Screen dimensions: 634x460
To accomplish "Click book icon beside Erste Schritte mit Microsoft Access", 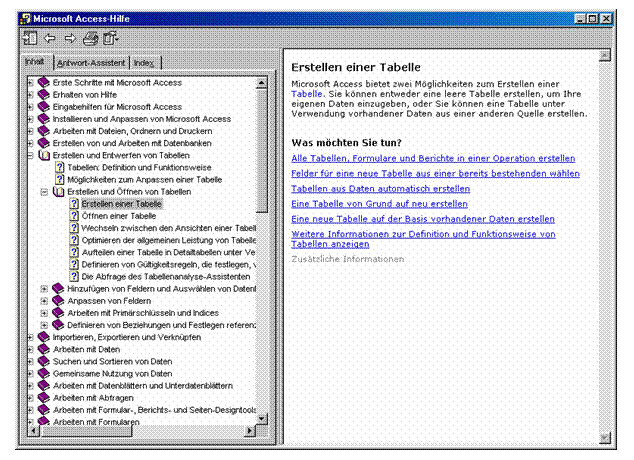I will (43, 82).
